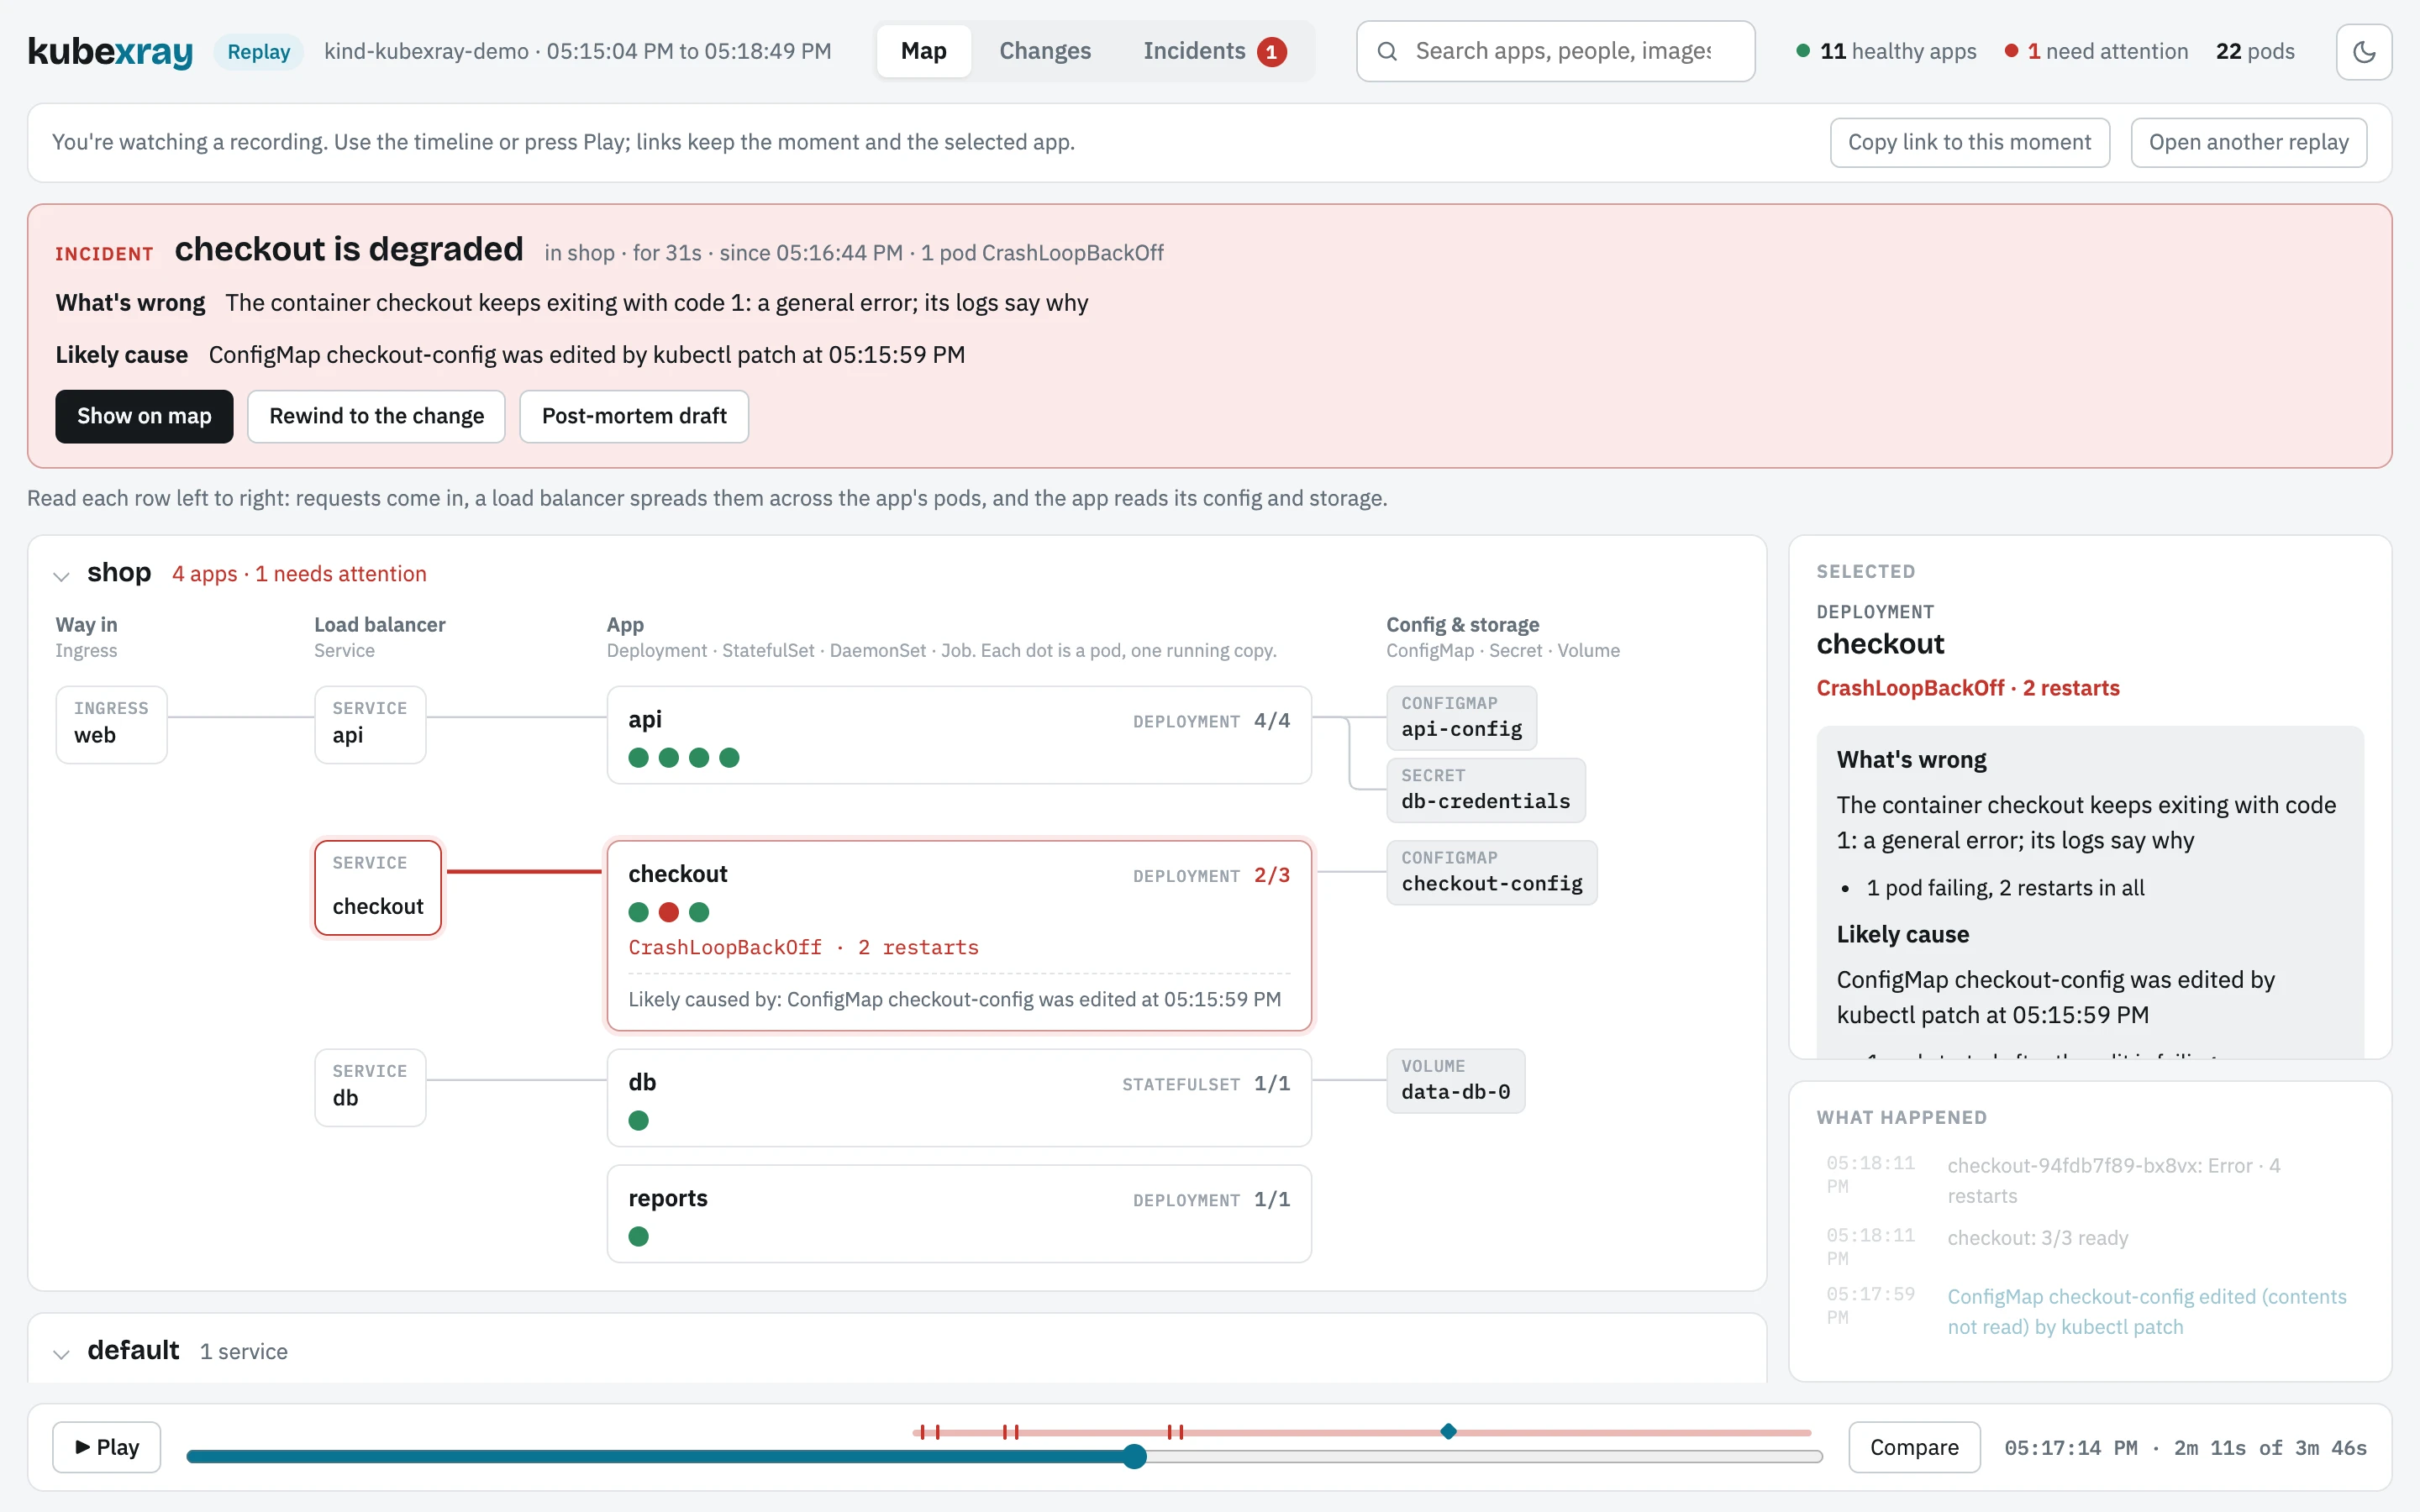Screen dimensions: 2420x1512
Task: Open the checkout deployment card
Action: click(959, 936)
